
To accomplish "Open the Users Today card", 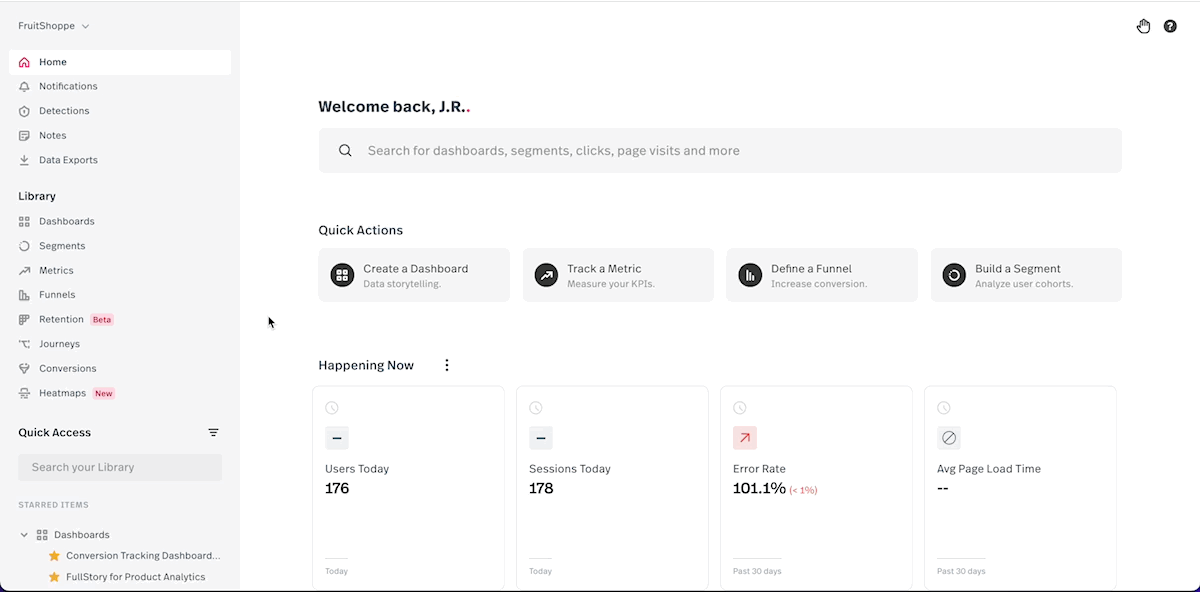I will tap(408, 487).
